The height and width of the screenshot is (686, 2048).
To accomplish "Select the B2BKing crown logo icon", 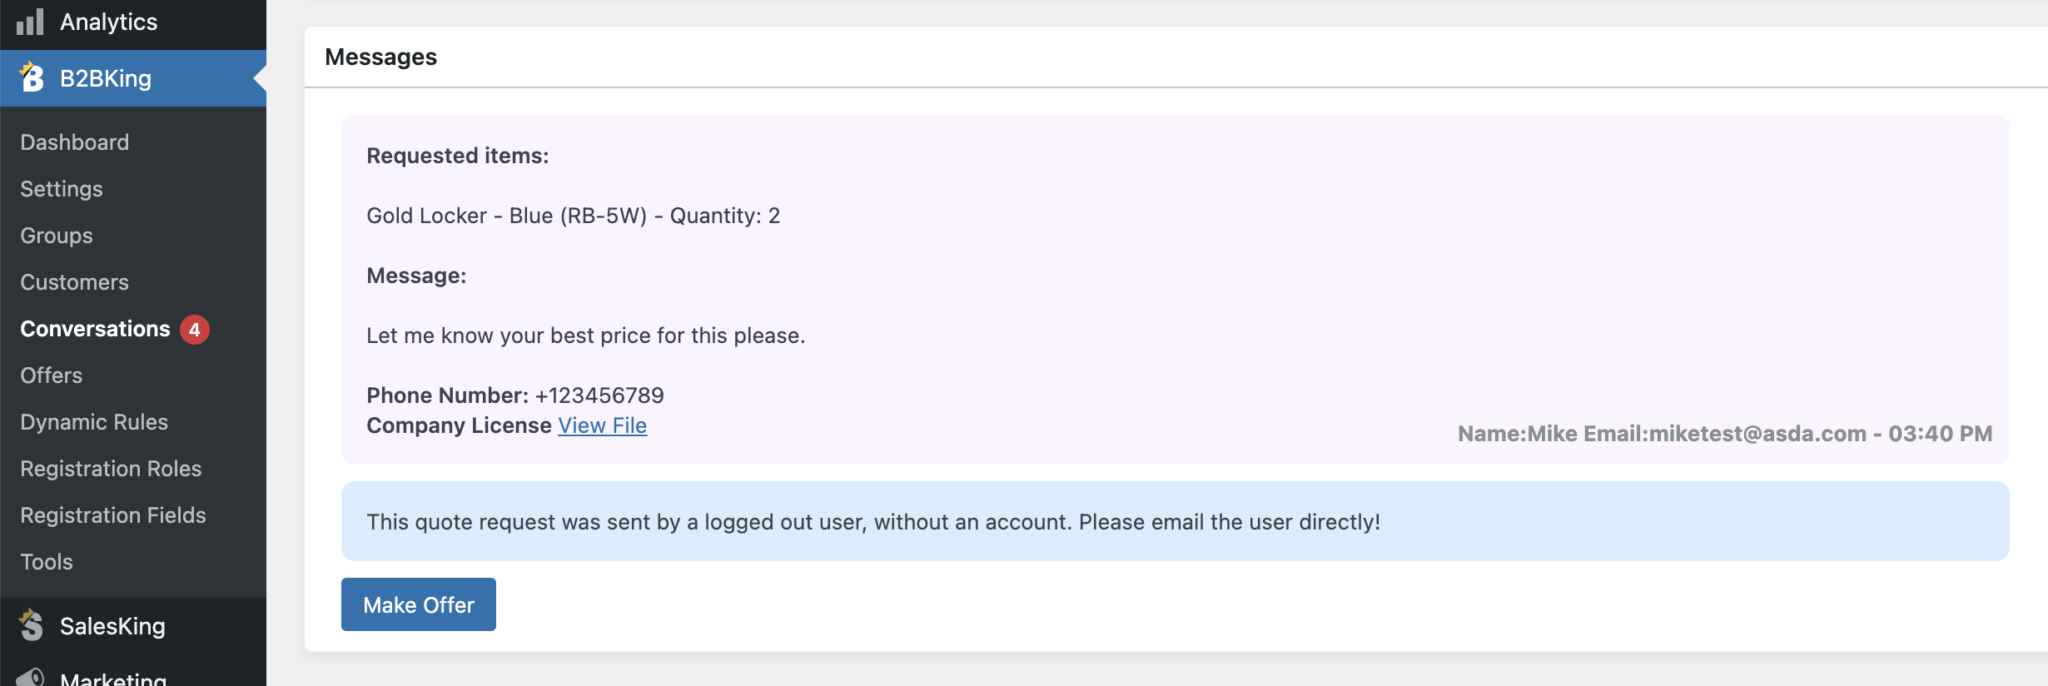I will (28, 77).
